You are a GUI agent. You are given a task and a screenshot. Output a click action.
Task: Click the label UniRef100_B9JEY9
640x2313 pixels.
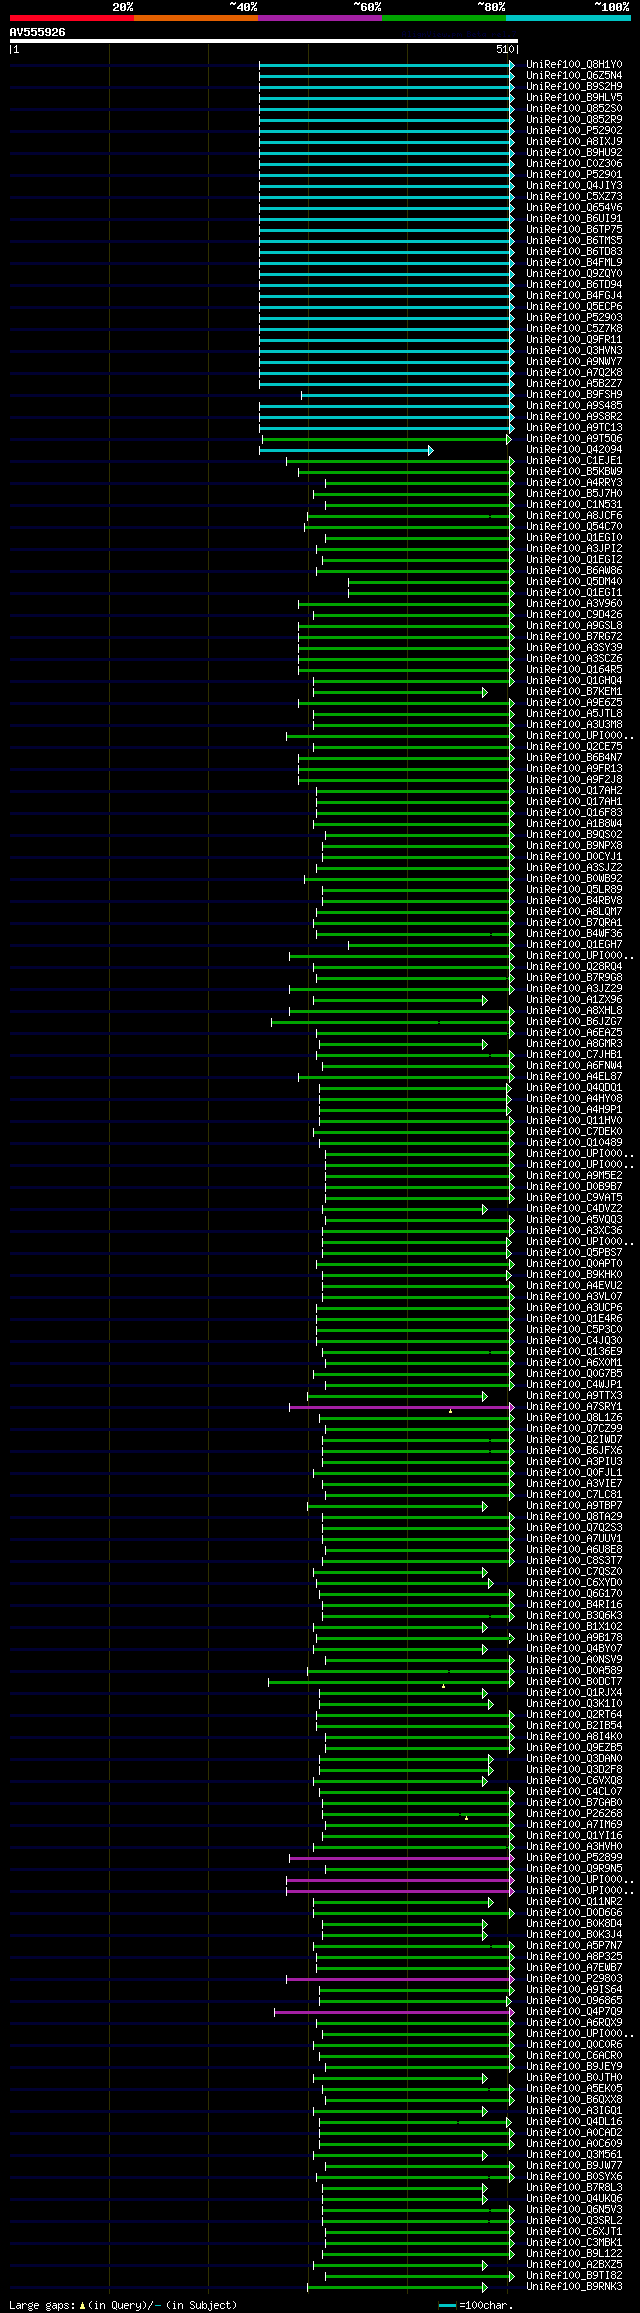point(574,2067)
